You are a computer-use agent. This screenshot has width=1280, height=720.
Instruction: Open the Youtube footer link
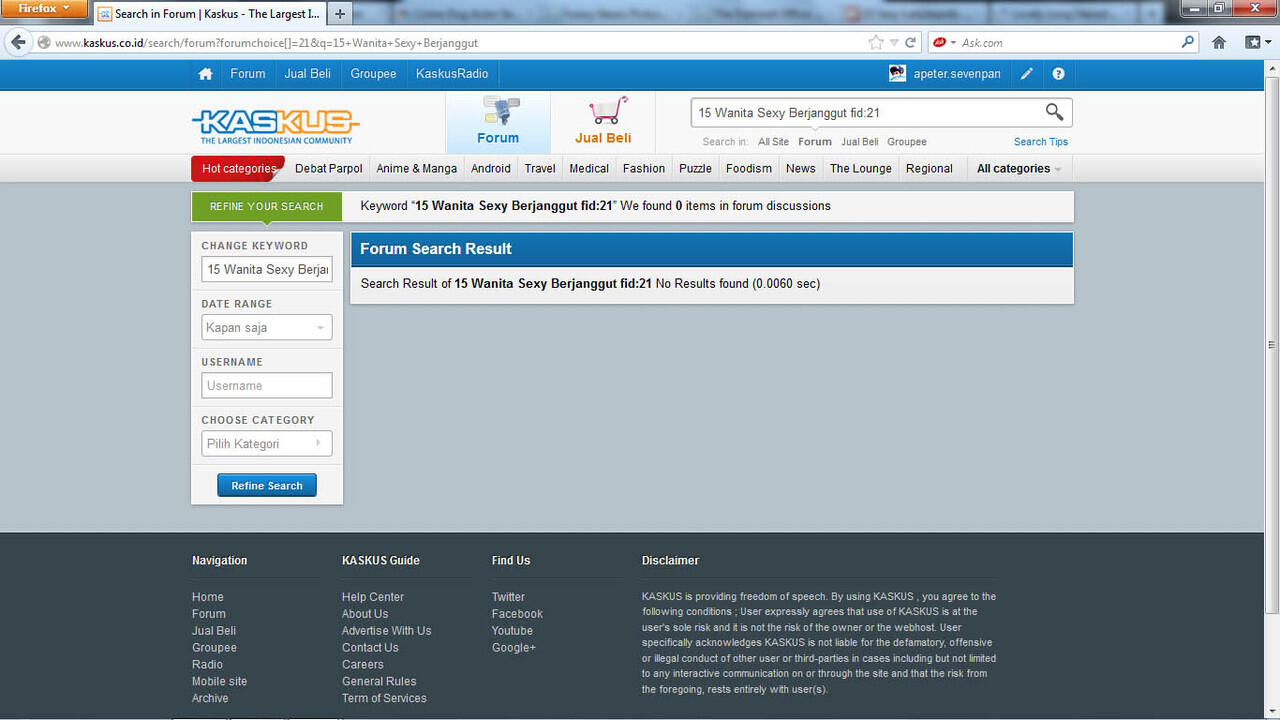click(512, 631)
